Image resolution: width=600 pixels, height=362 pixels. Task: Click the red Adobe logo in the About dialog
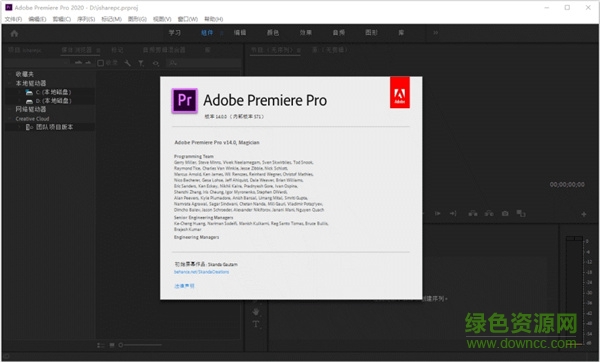pos(399,93)
